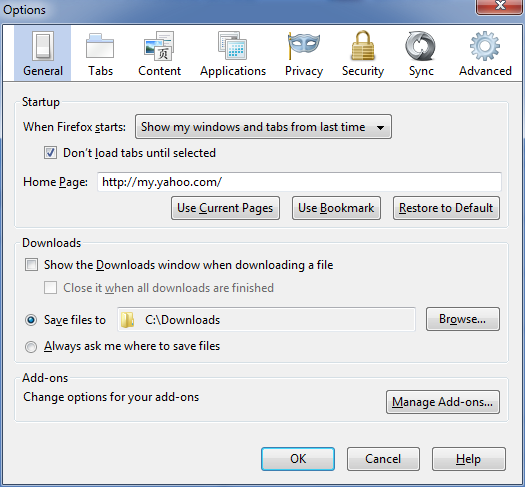Viewport: 525px width, 487px height.
Task: Click the Use Bookmark button
Action: coord(336,208)
